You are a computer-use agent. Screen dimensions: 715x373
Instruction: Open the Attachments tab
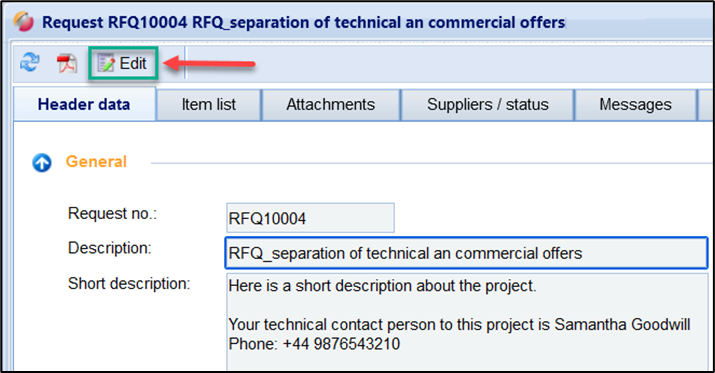[x=331, y=105]
